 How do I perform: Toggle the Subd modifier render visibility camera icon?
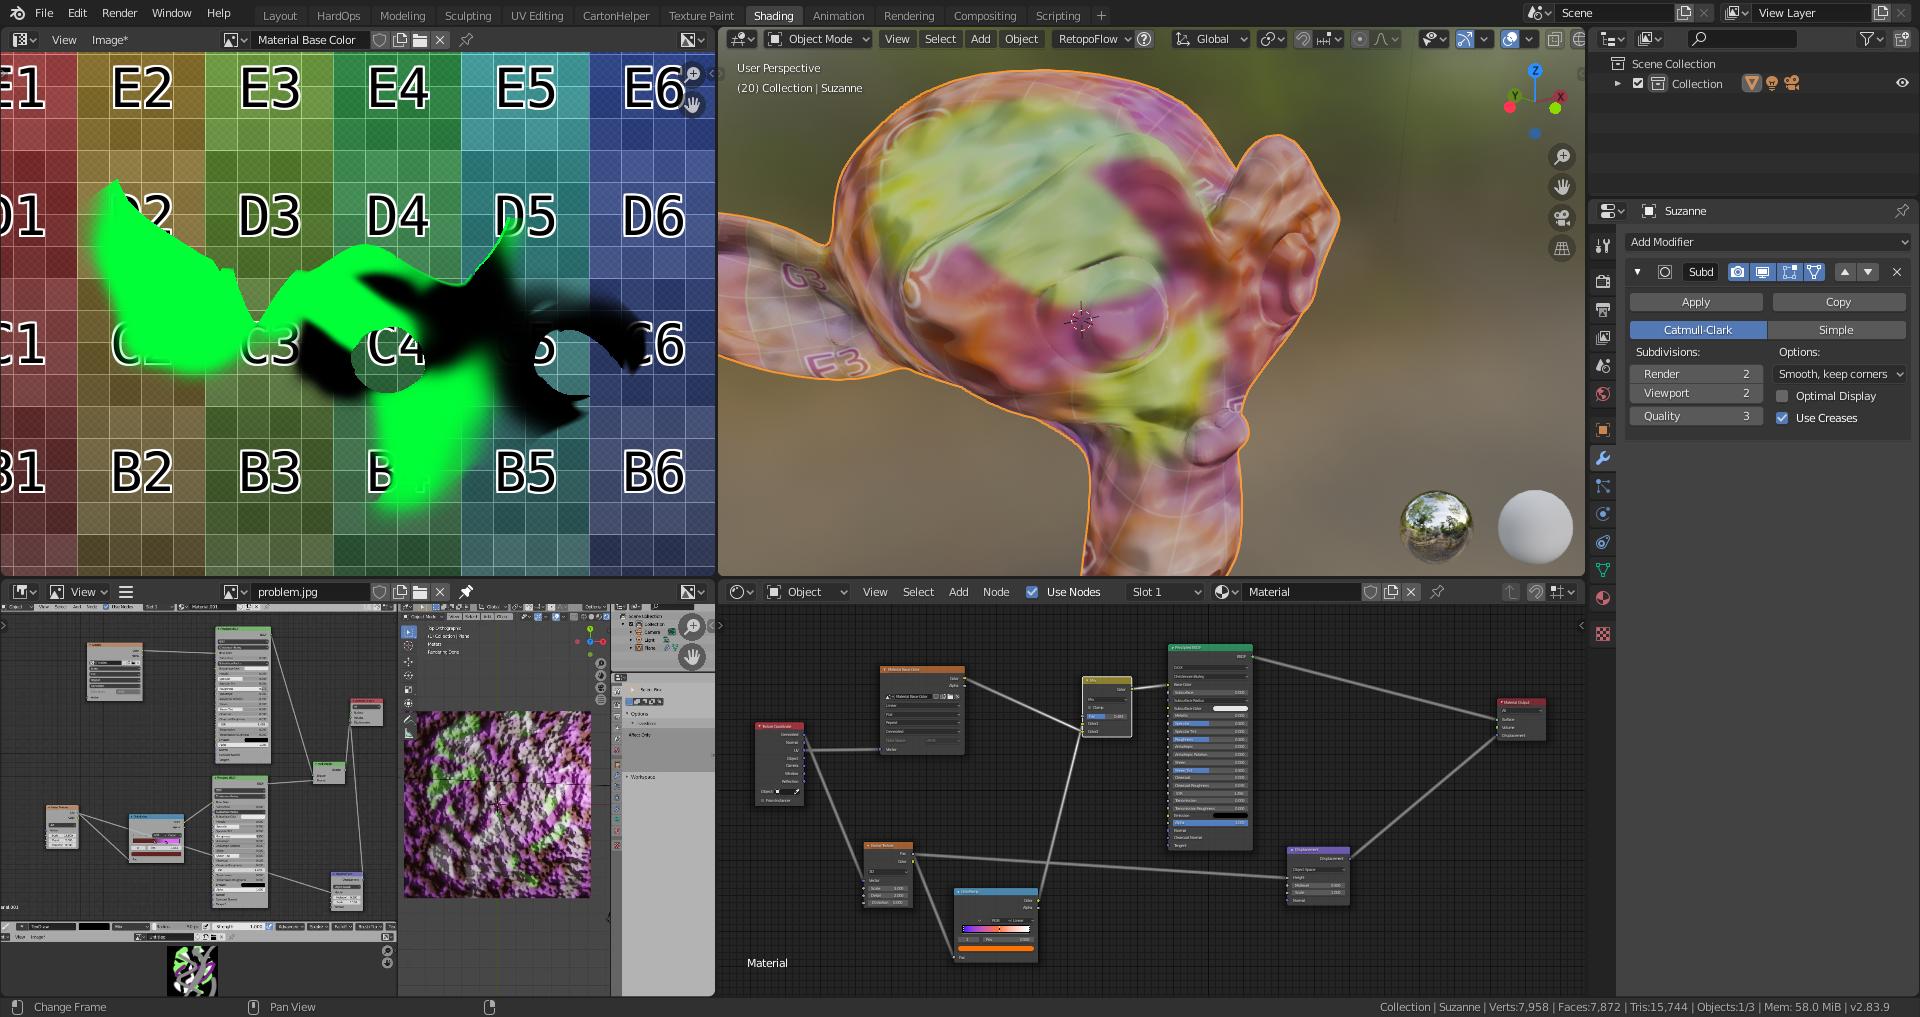click(x=1738, y=272)
